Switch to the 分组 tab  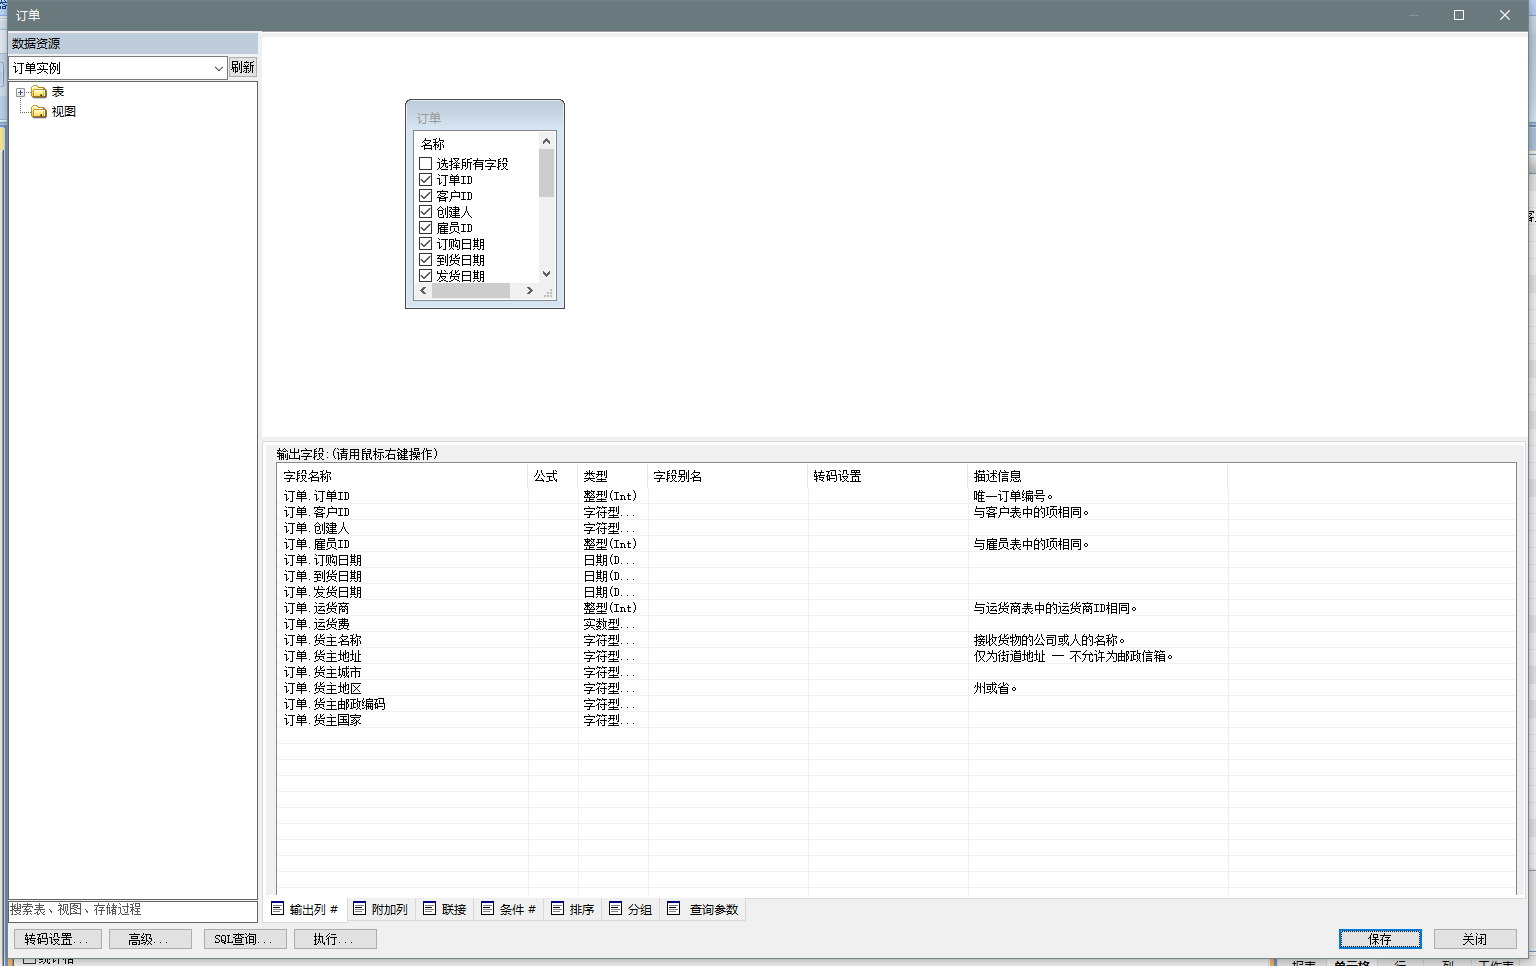click(x=631, y=909)
